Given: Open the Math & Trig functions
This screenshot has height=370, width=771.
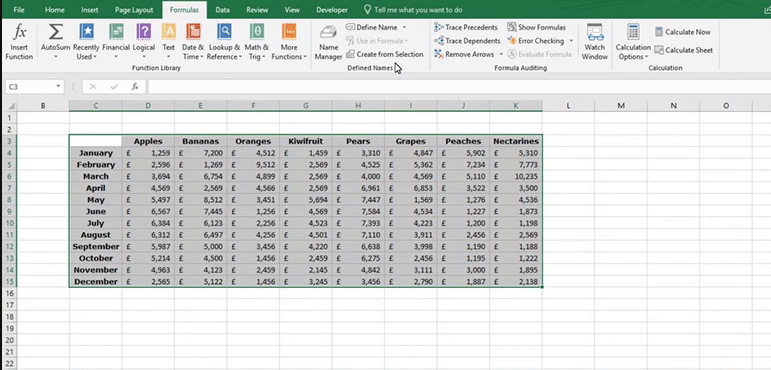Looking at the screenshot, I should 257,42.
